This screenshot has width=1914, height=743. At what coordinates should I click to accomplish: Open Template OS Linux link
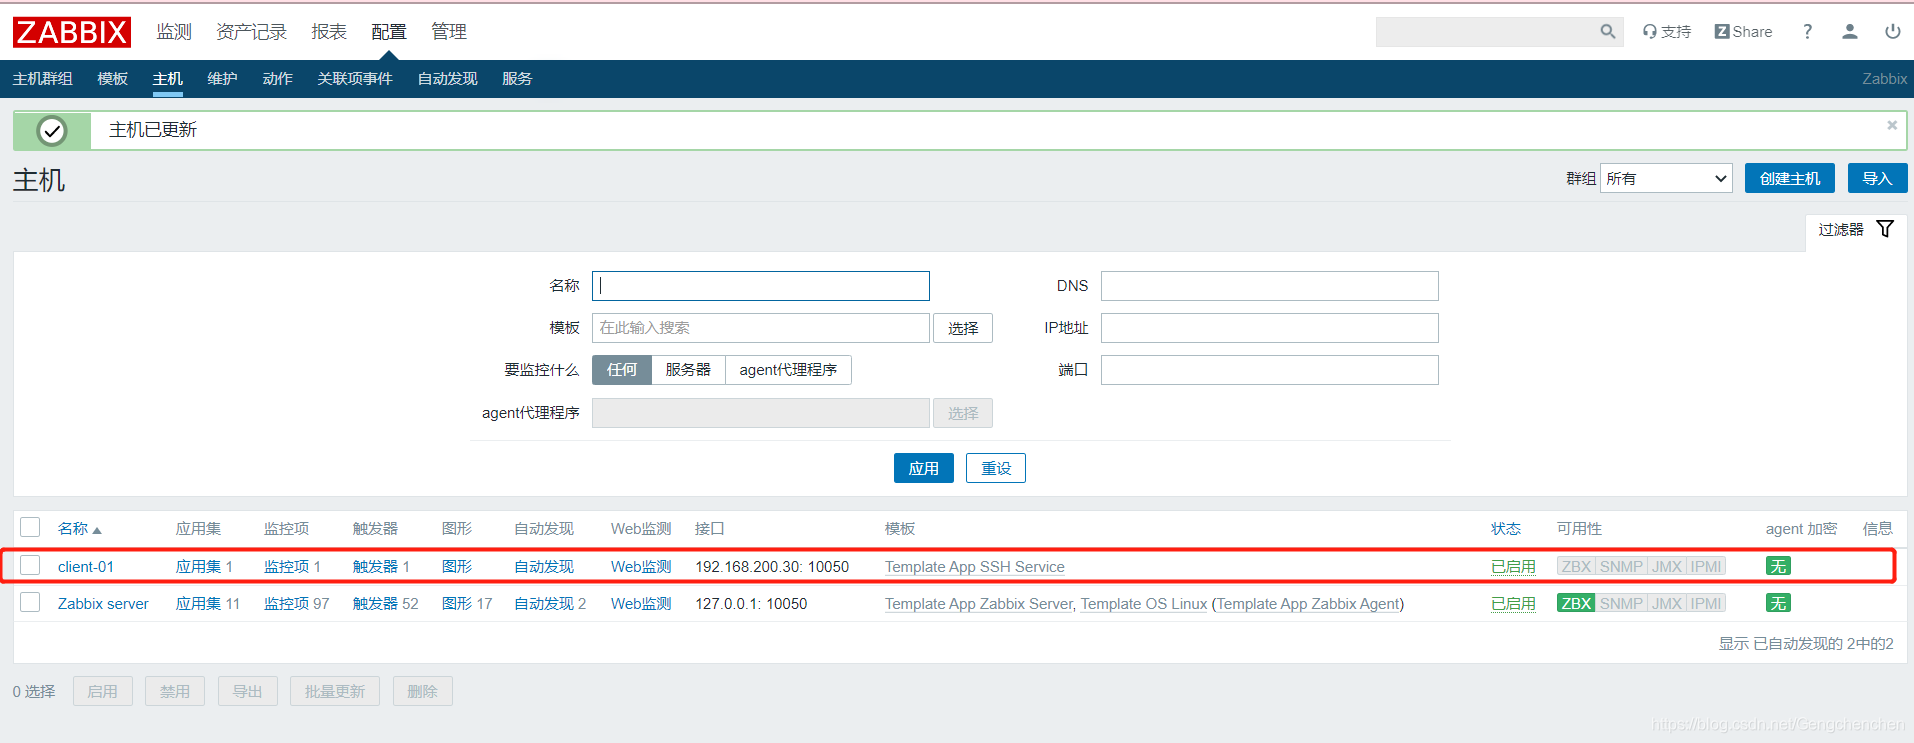click(x=1144, y=603)
